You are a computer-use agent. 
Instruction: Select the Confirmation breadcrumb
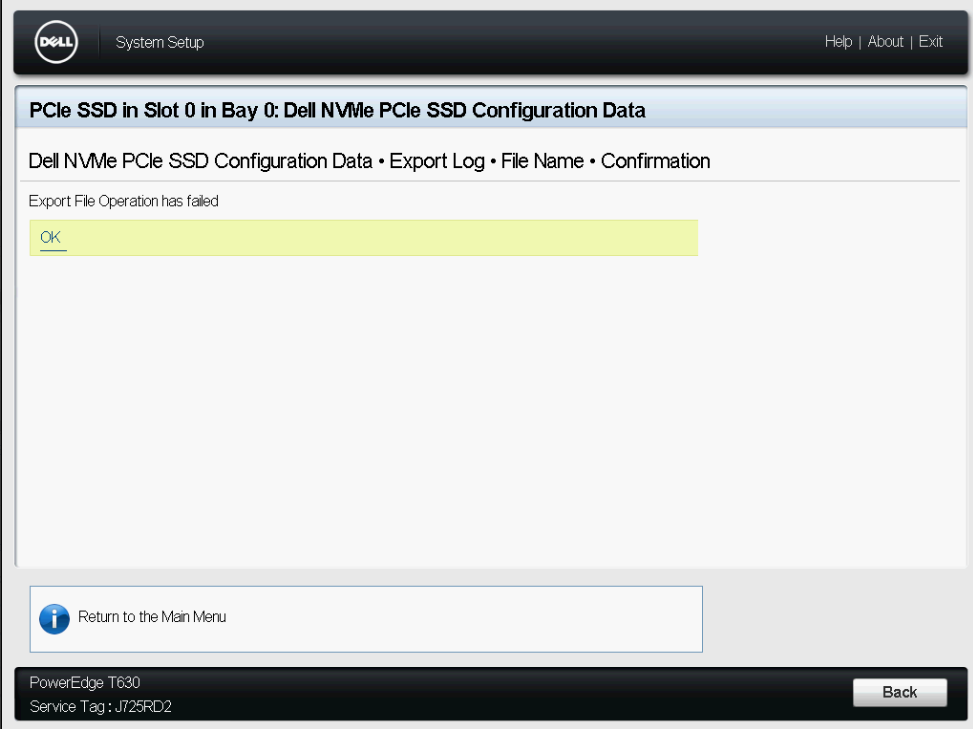coord(656,161)
